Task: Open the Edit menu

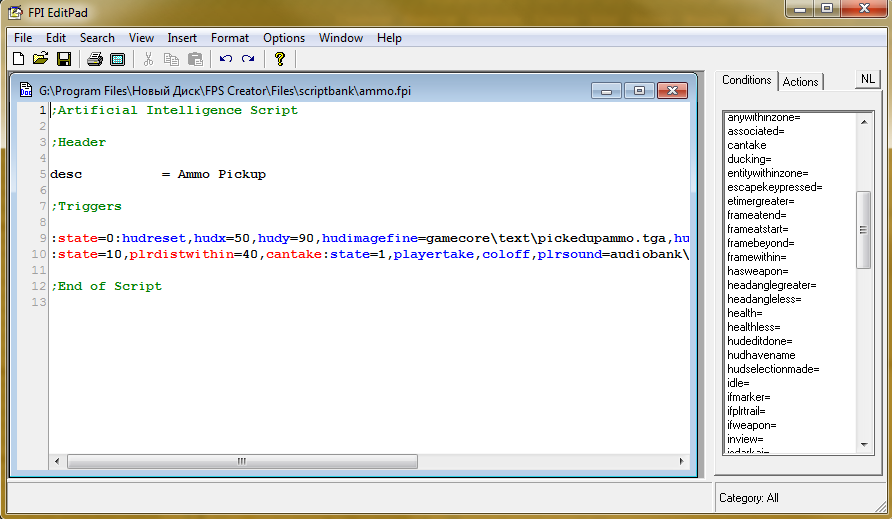Action: point(56,38)
